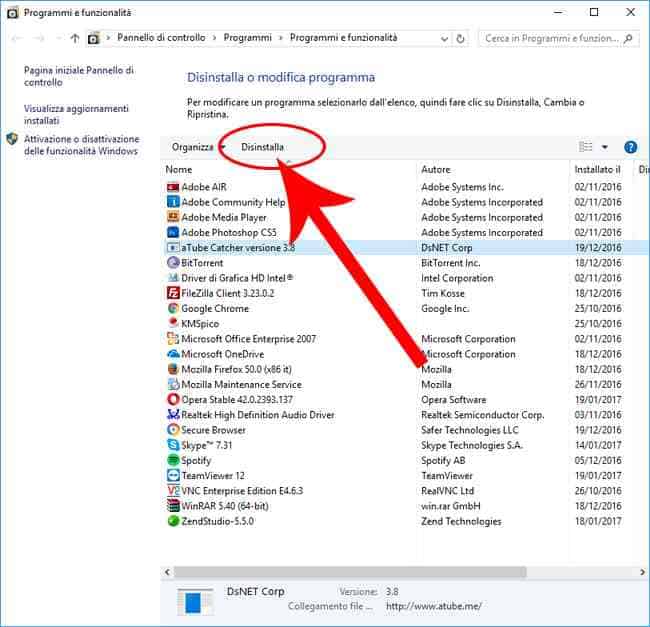
Task: Click the FileZilla Client icon
Action: [x=173, y=293]
